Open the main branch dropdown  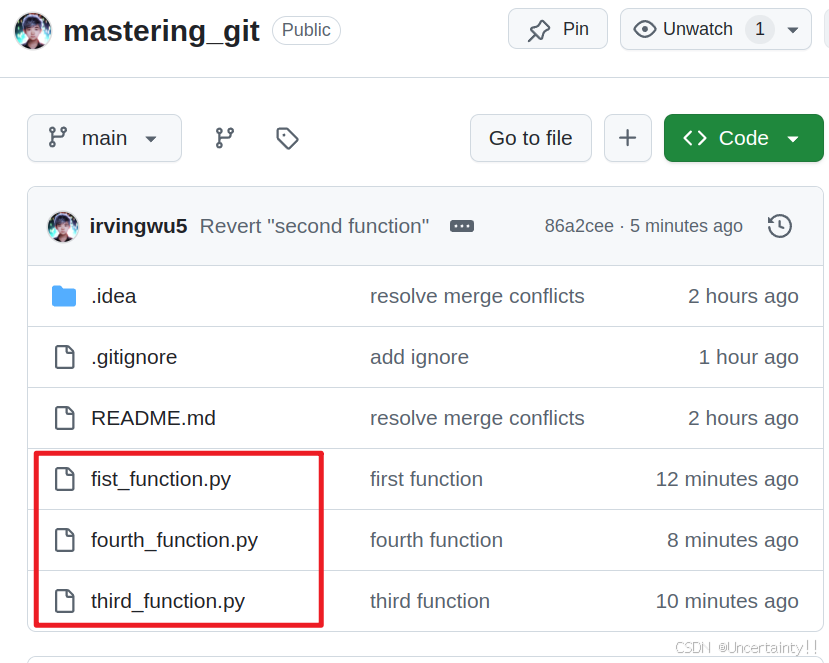pyautogui.click(x=104, y=138)
